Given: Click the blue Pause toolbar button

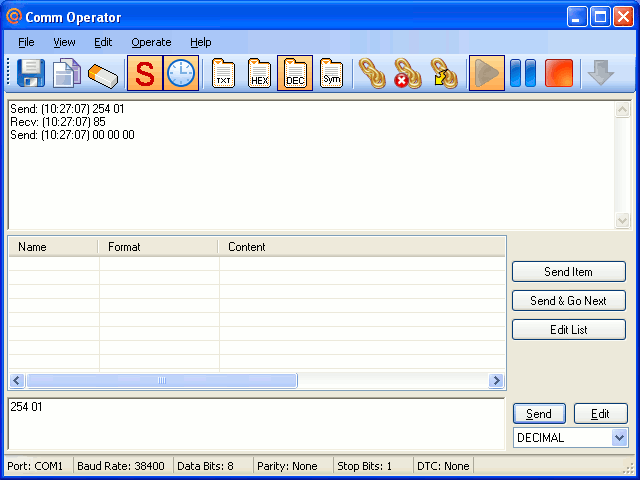Looking at the screenshot, I should (x=523, y=73).
